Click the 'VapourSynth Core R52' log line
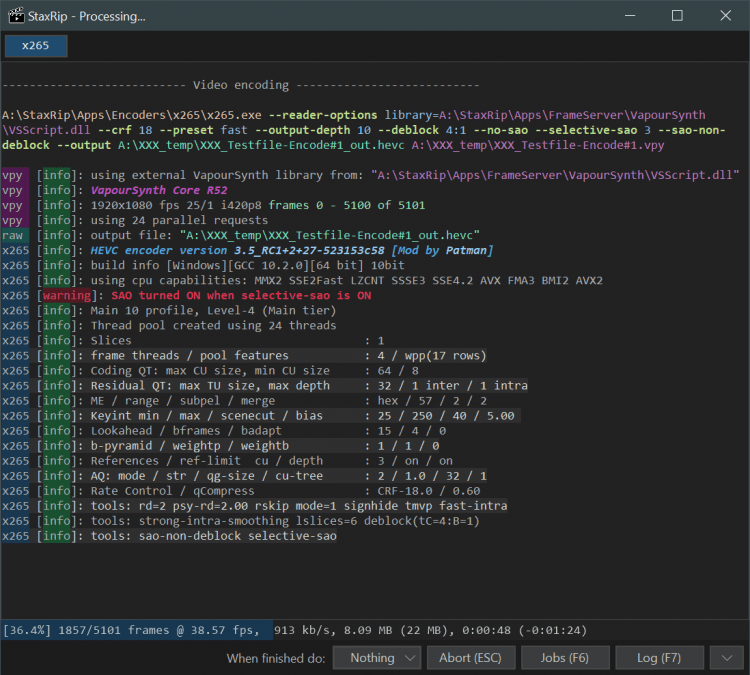 pos(157,190)
